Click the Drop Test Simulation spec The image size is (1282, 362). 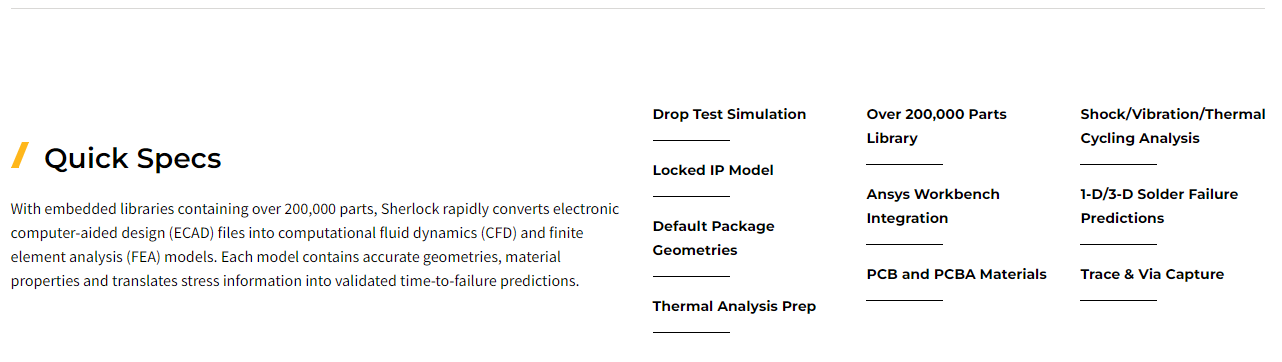[729, 114]
